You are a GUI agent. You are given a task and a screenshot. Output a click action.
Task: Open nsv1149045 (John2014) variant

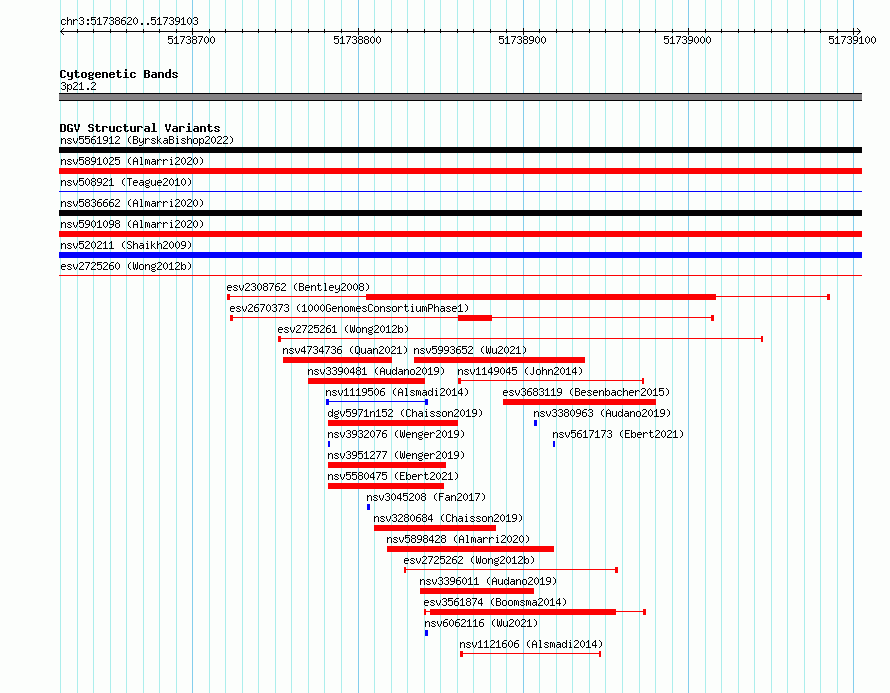(x=520, y=371)
